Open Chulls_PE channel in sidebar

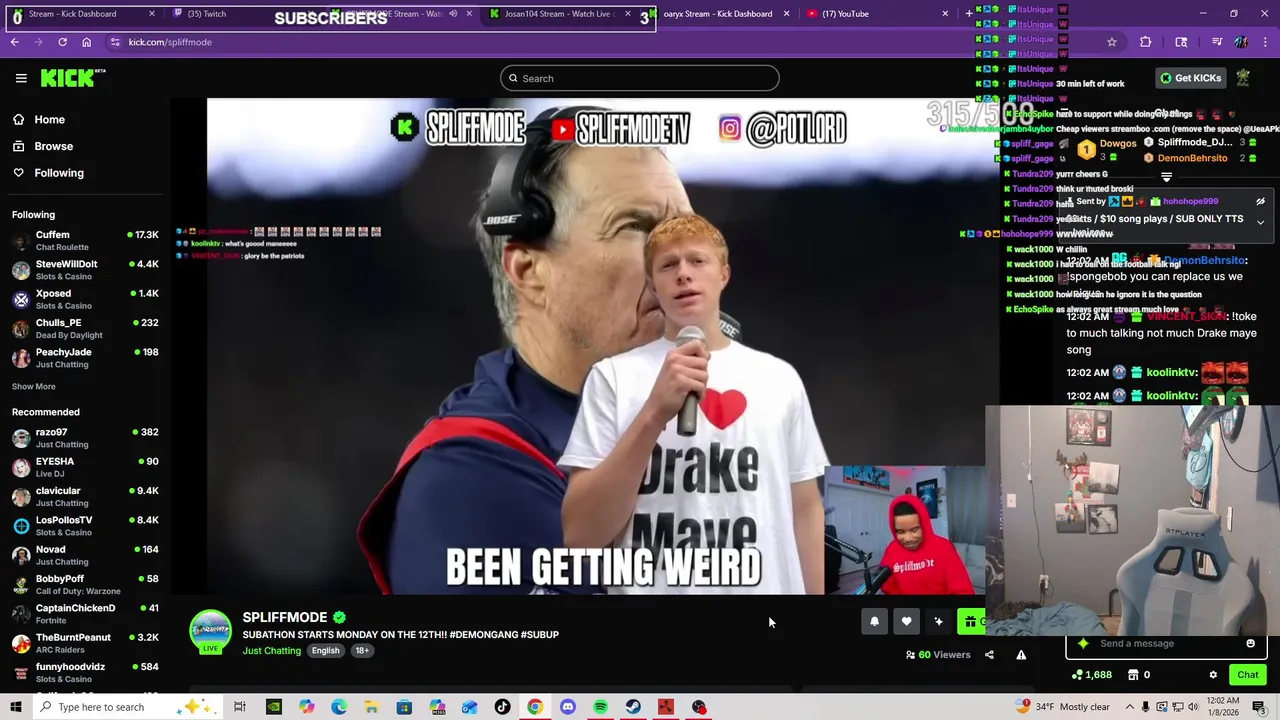pos(85,328)
